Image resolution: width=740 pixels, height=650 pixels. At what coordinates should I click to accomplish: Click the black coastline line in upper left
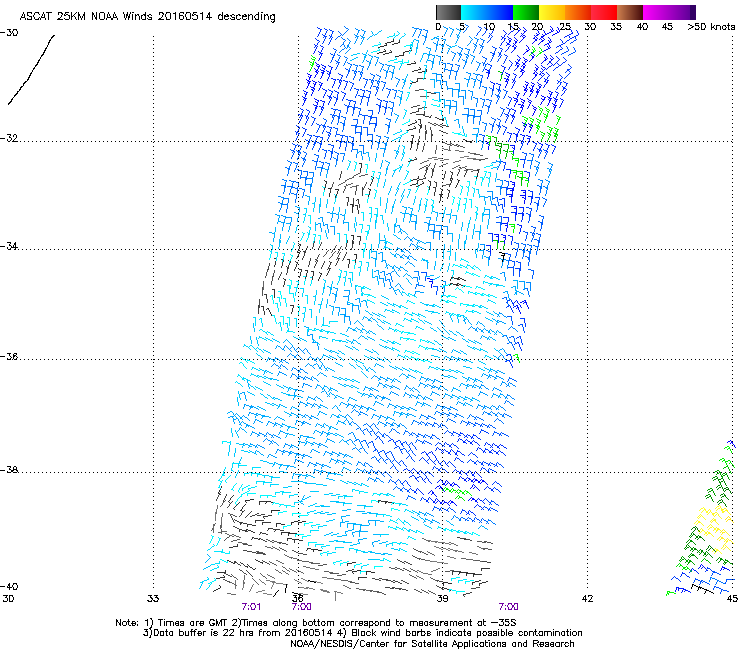coord(31,69)
